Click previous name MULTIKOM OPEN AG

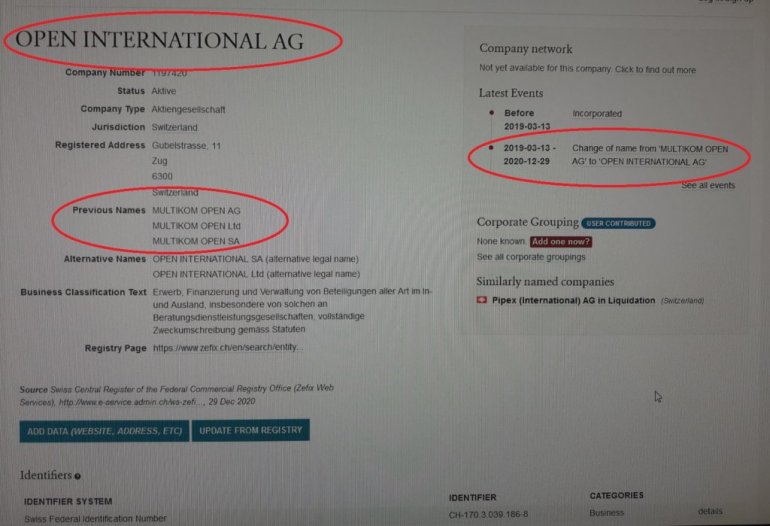(x=196, y=211)
